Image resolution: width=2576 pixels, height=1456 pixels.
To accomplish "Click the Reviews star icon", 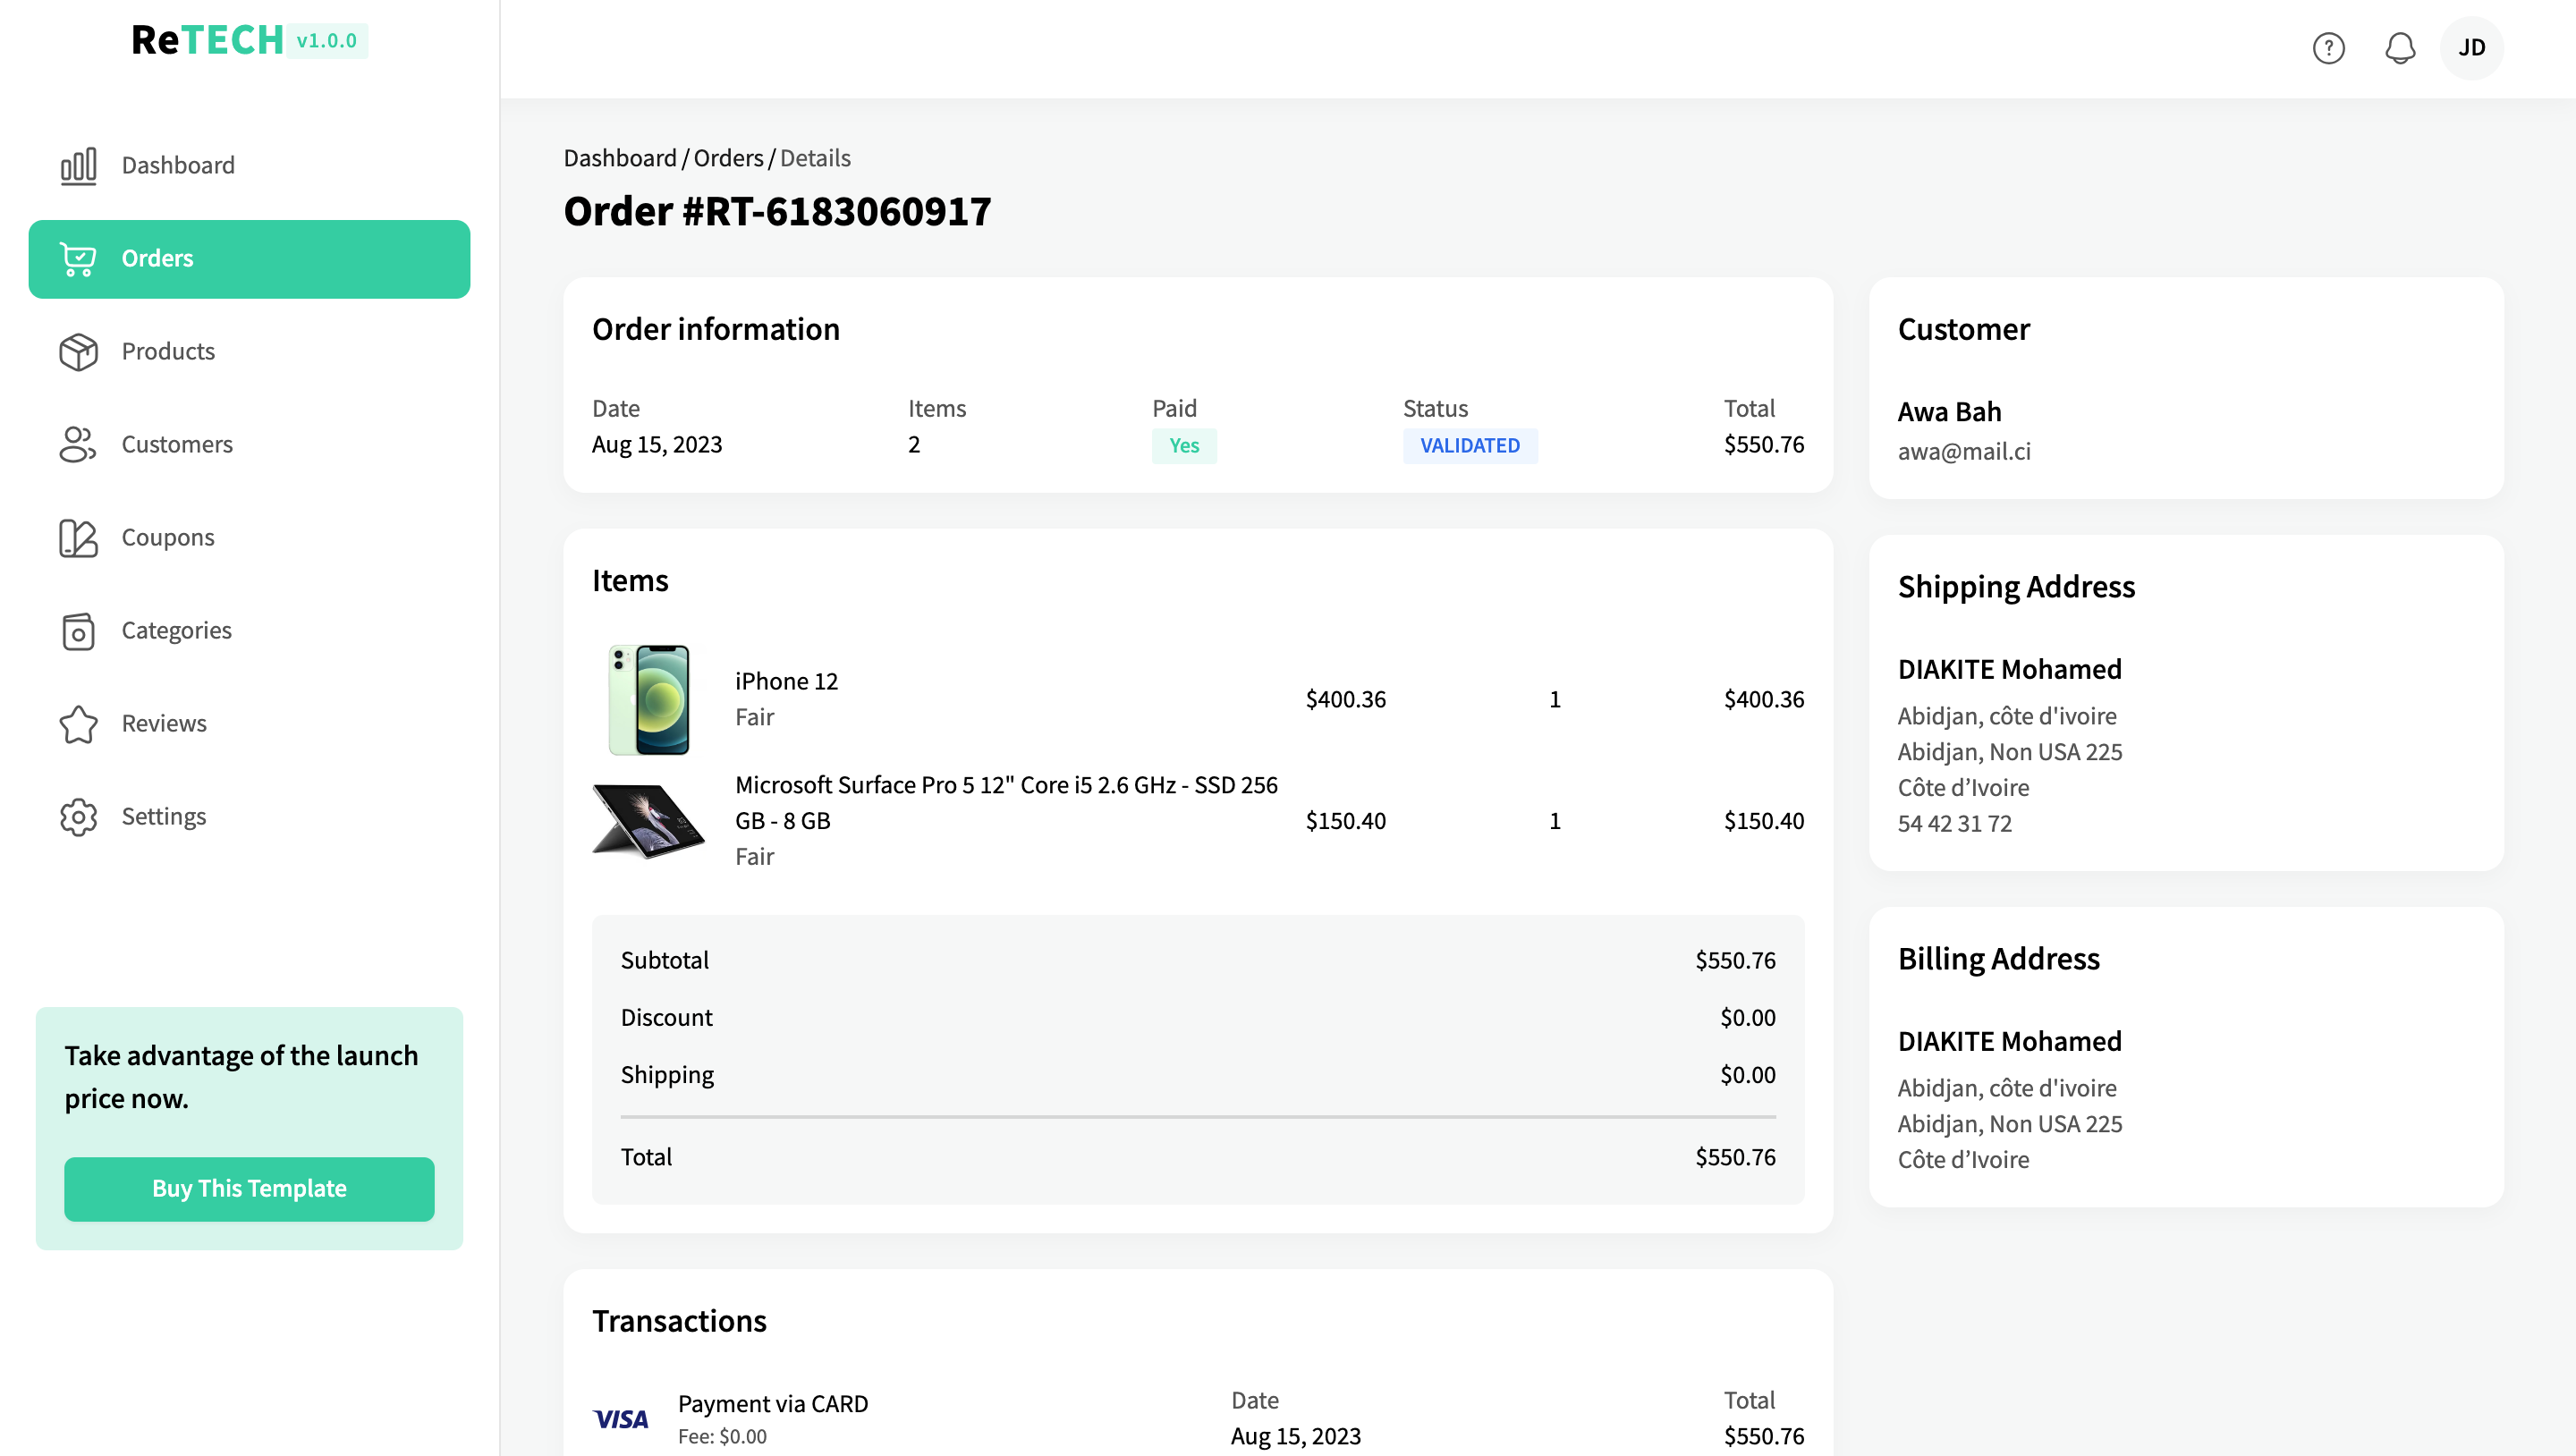I will [x=78, y=724].
